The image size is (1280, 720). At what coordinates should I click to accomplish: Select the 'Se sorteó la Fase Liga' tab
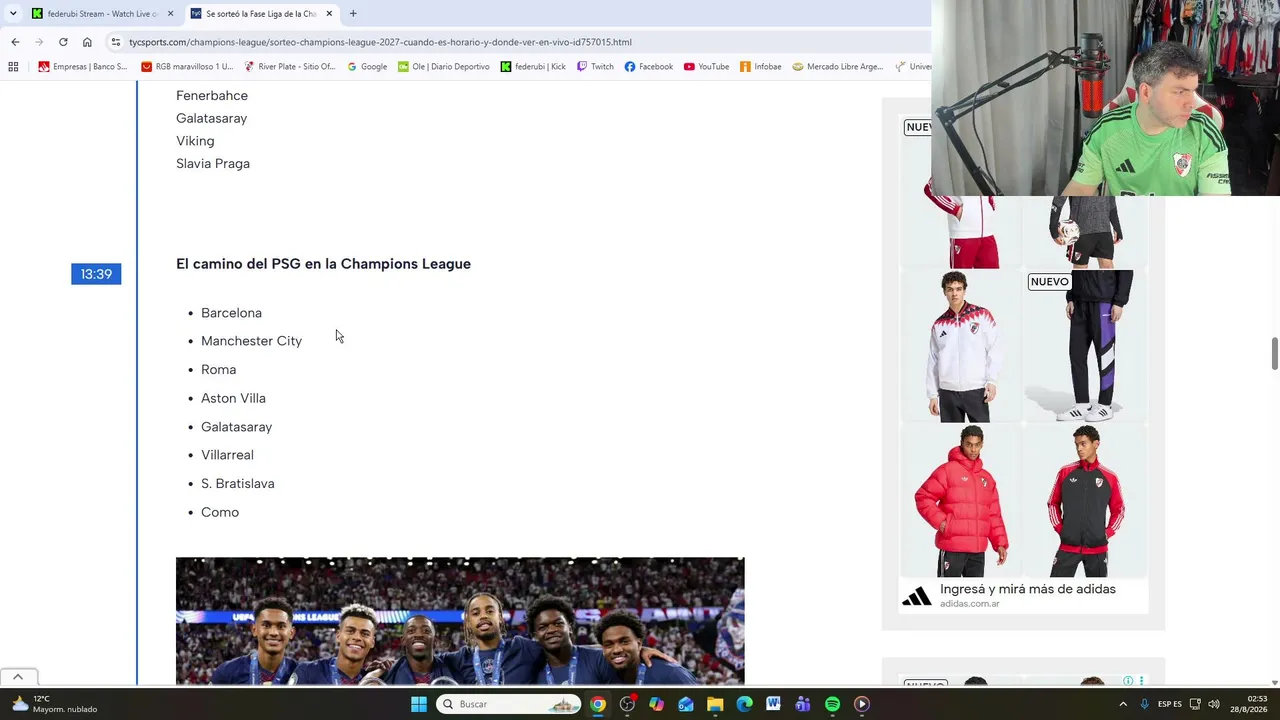coord(261,14)
